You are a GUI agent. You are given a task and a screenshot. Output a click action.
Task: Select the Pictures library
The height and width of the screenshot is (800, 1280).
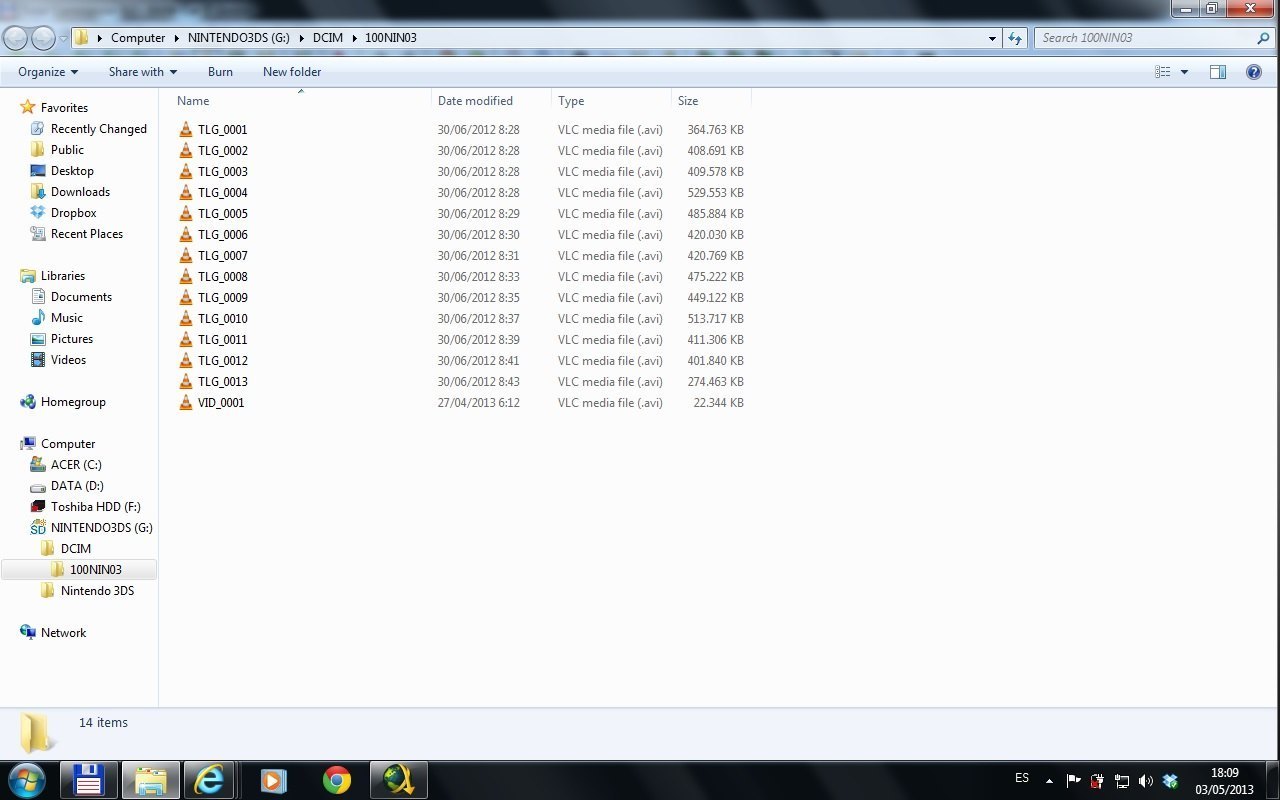point(72,339)
